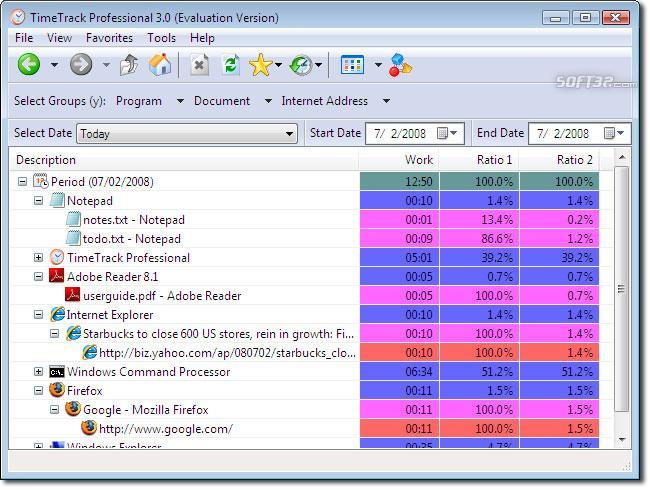Select the todo.txt - Notepad row
Image resolution: width=650 pixels, height=490 pixels.
[x=305, y=239]
